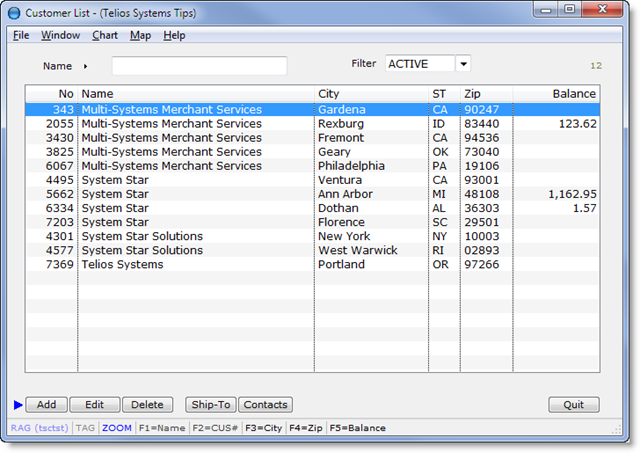The image size is (640, 453).
Task: Click the blue arrow beside the Add button
Action: point(18,405)
